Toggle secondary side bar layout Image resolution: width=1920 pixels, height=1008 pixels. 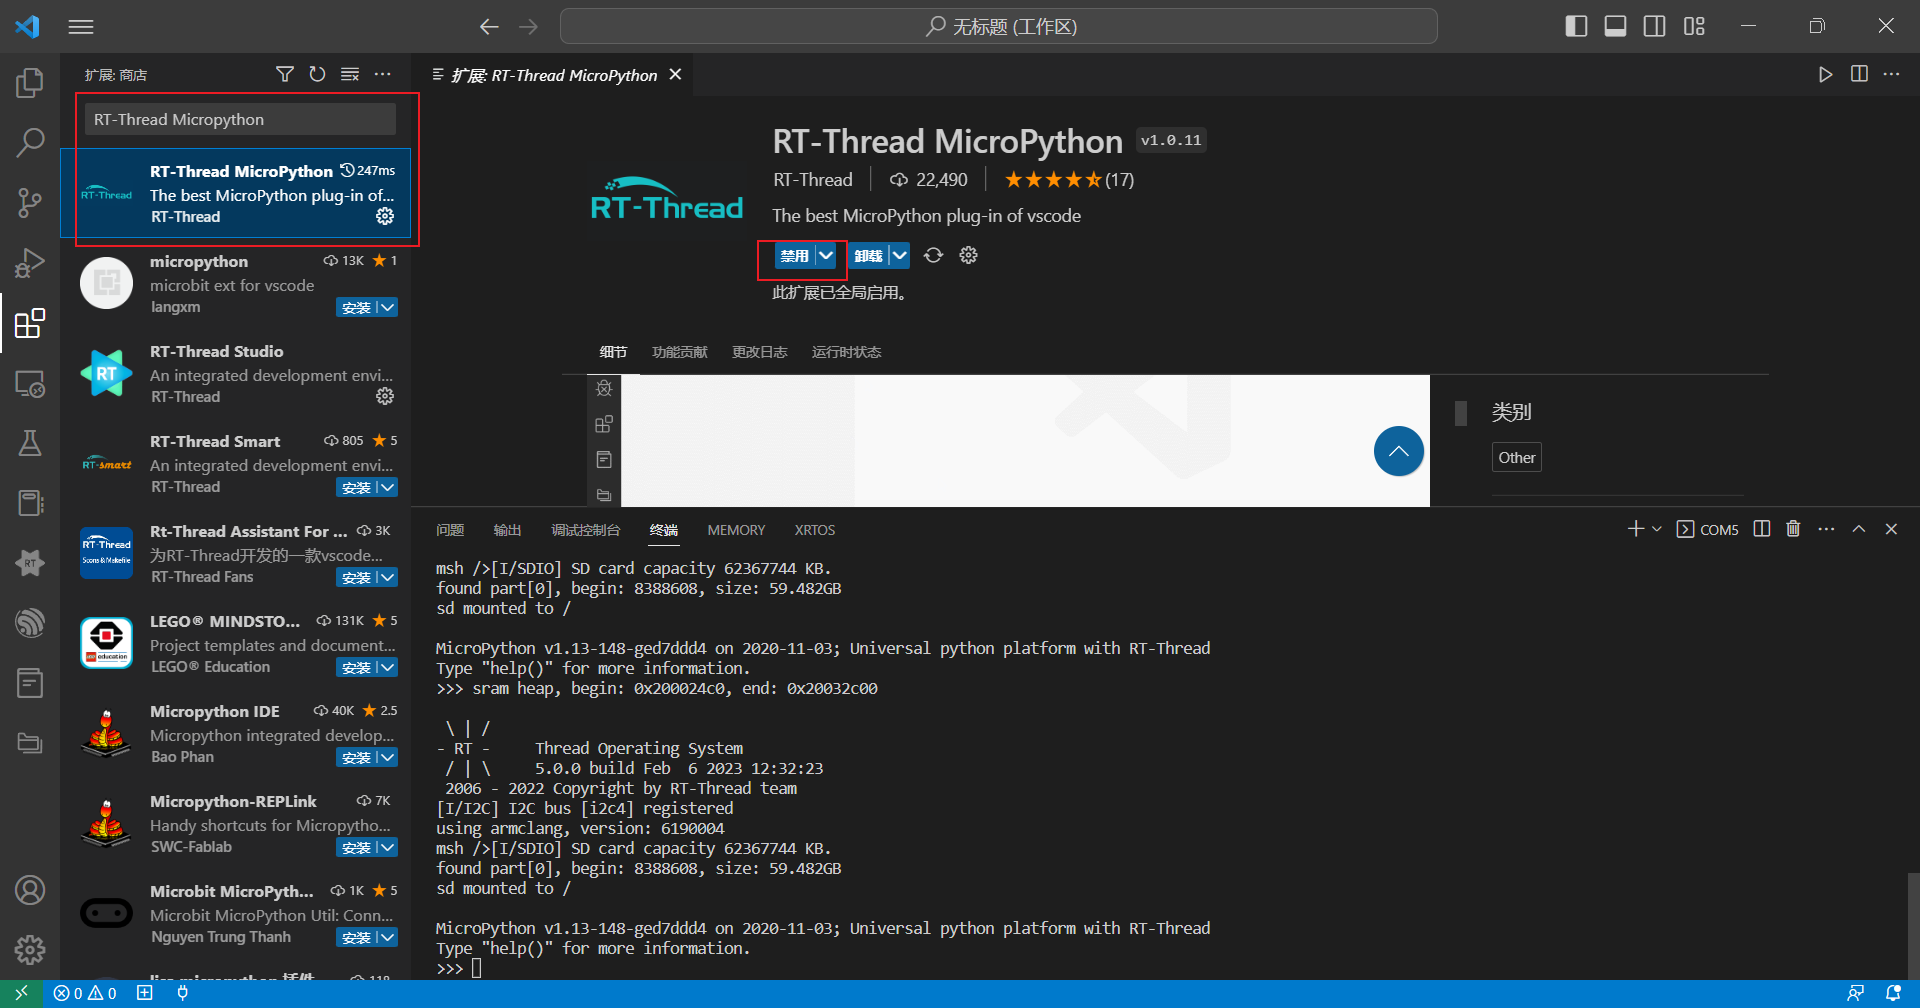(x=1655, y=26)
